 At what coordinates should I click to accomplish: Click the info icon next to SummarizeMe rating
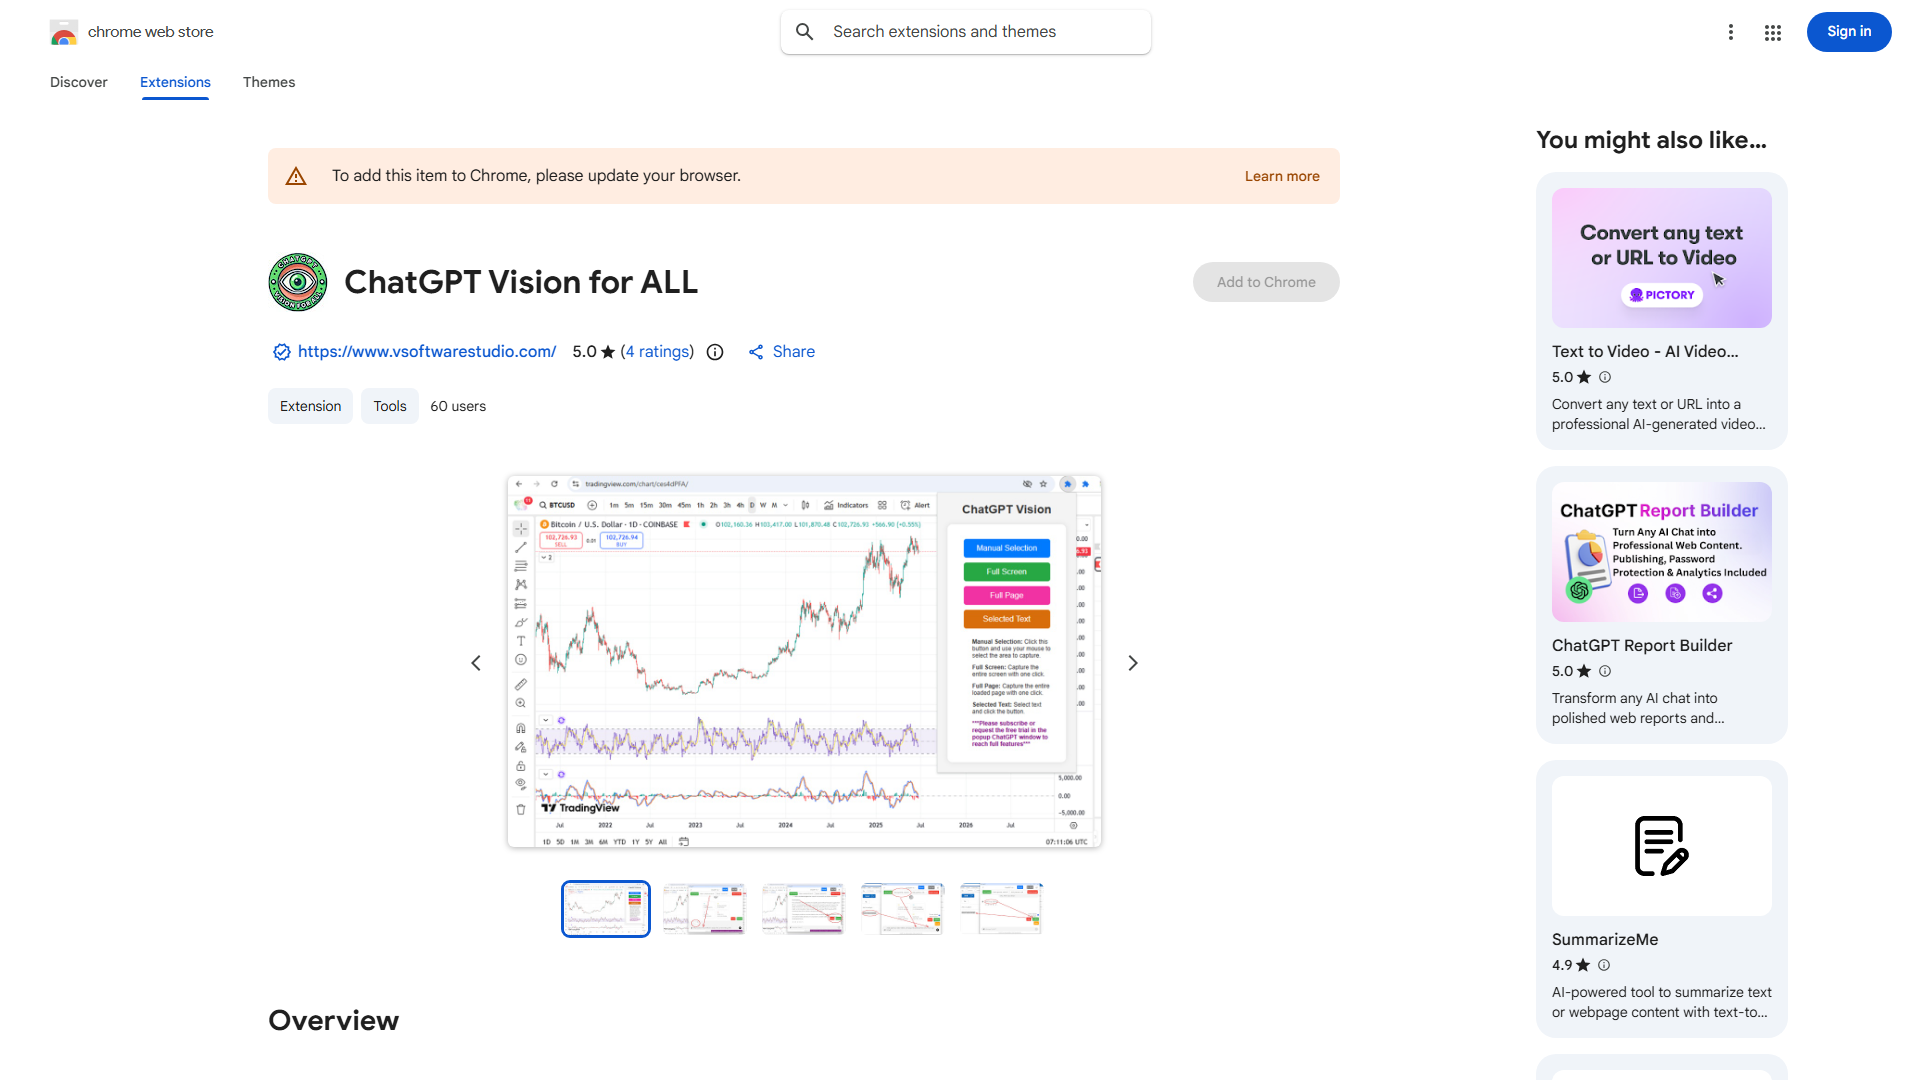coord(1603,965)
